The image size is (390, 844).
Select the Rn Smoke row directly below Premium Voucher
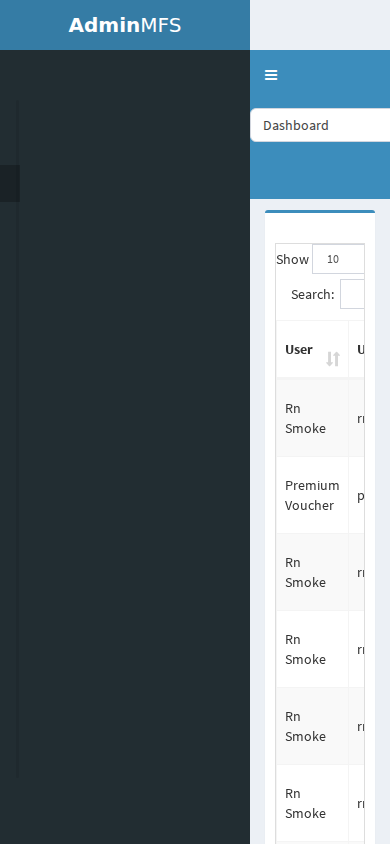click(x=321, y=572)
